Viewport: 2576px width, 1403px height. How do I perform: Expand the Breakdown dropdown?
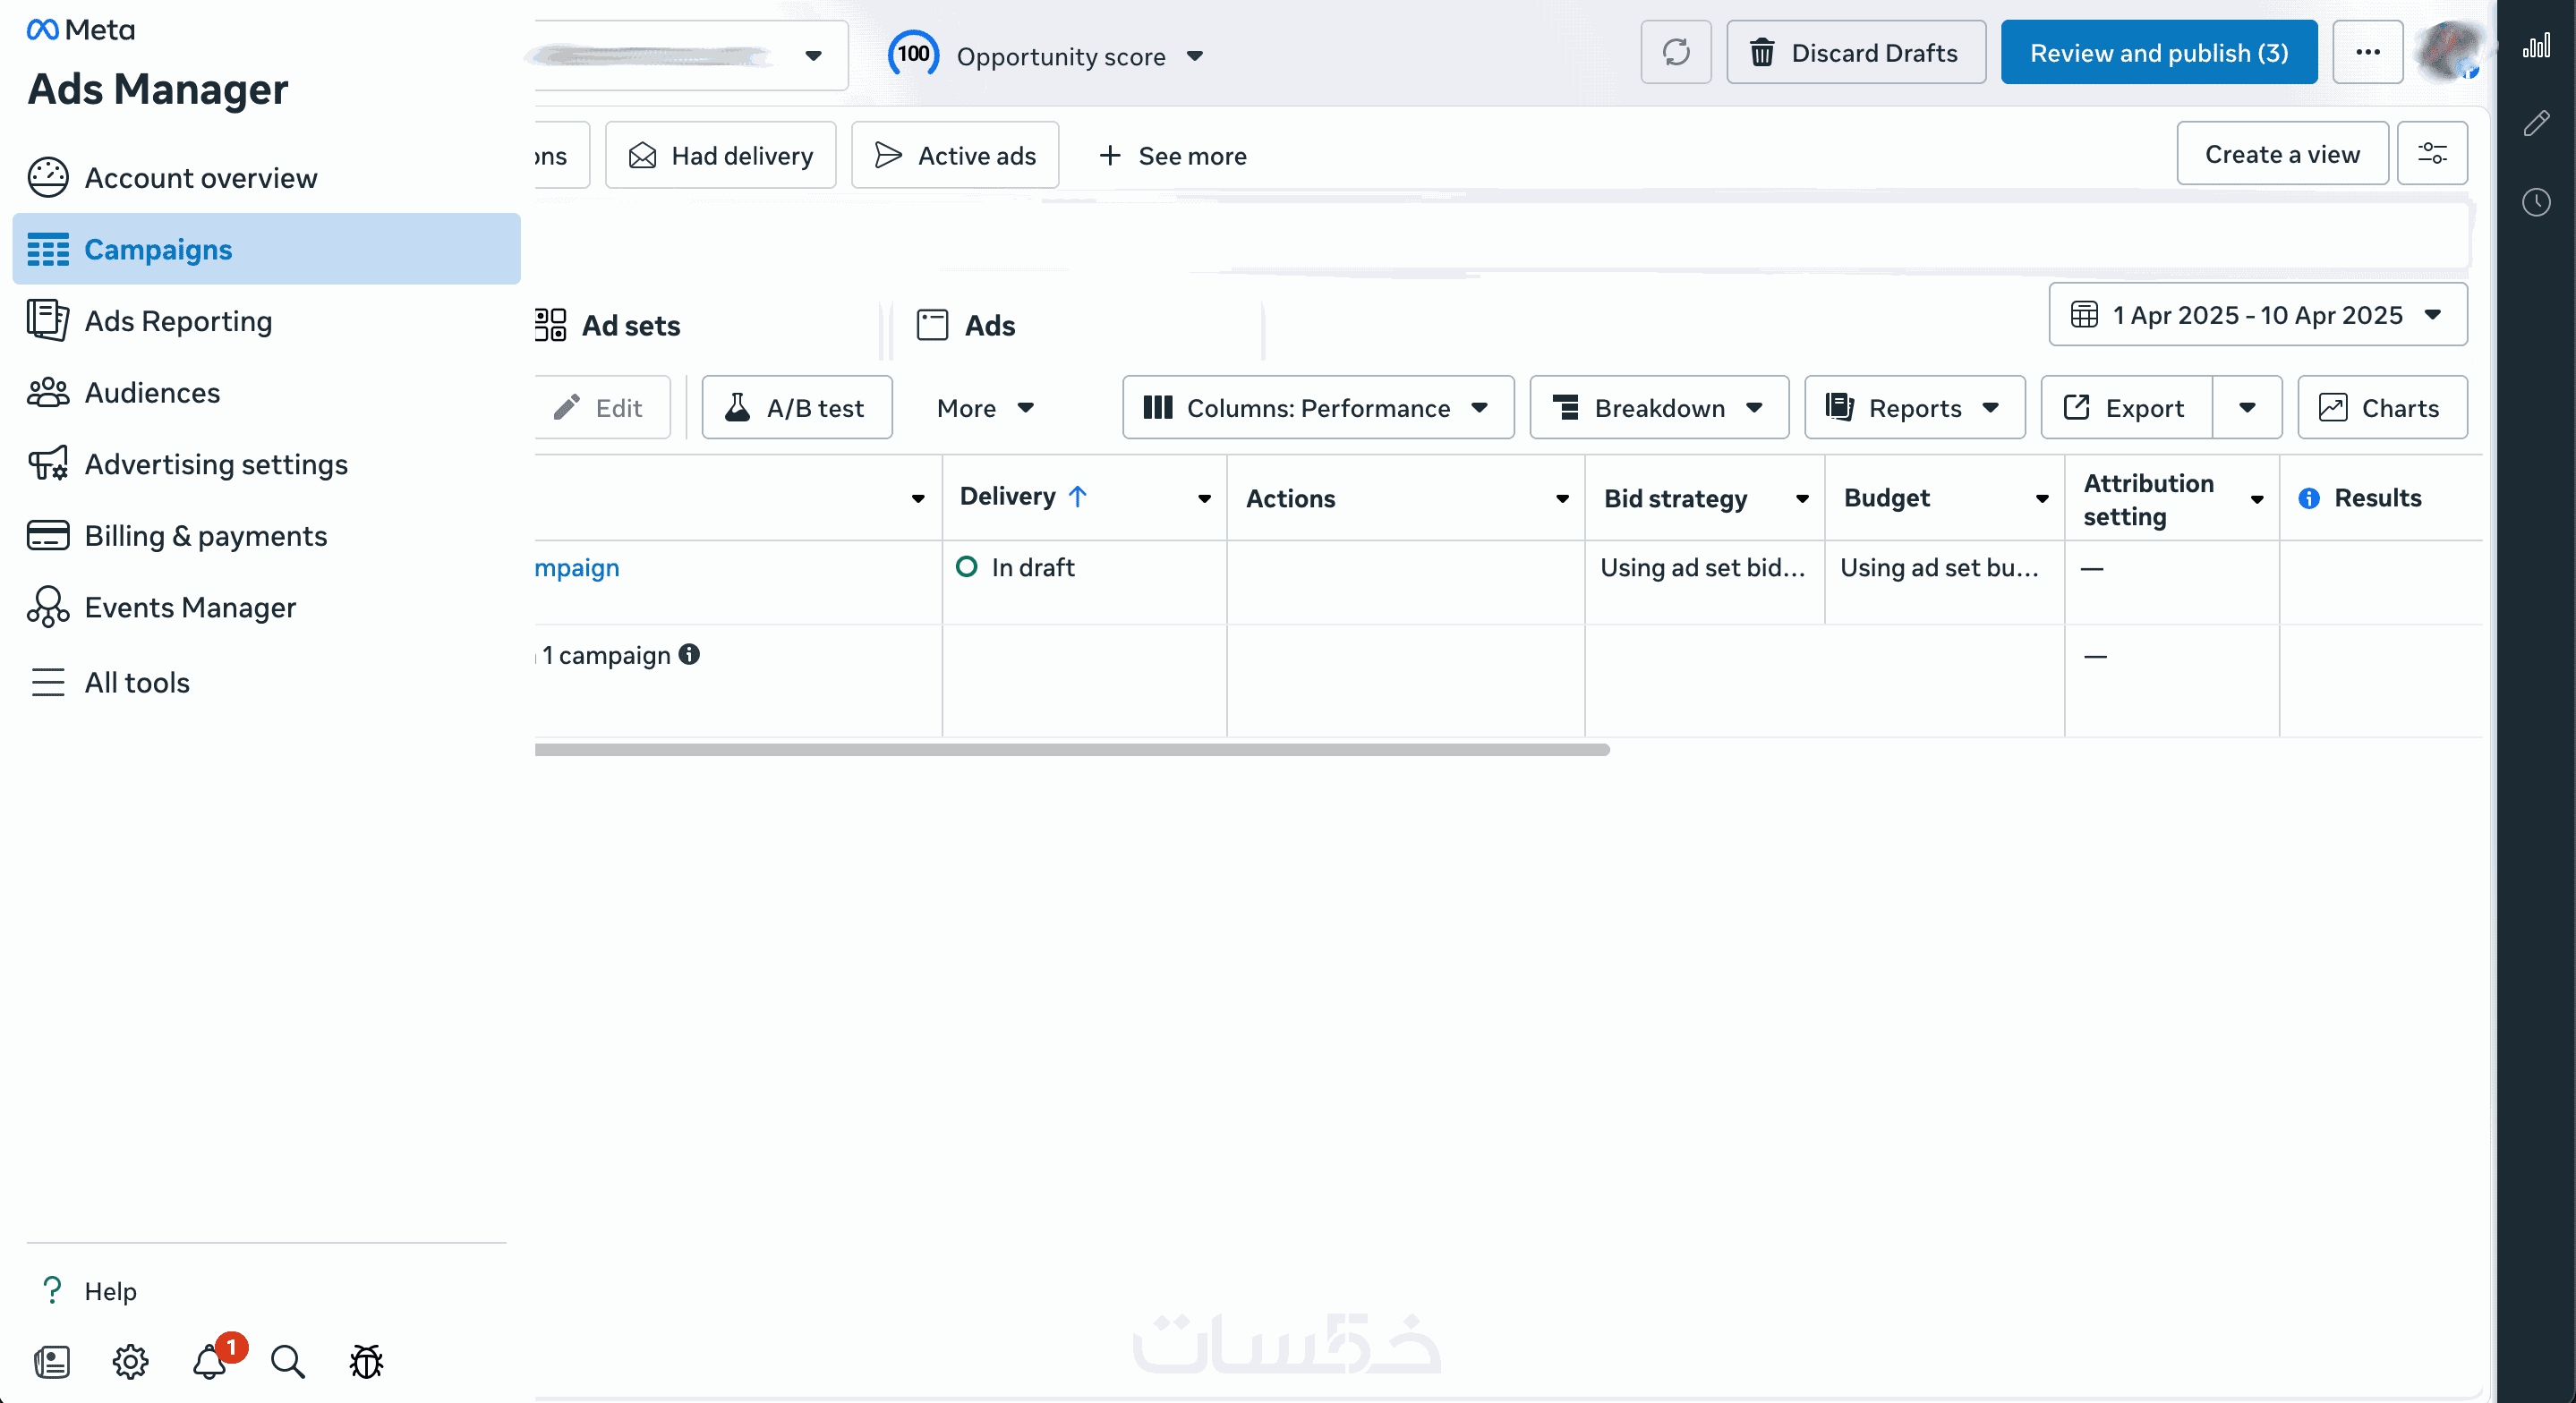(1658, 408)
